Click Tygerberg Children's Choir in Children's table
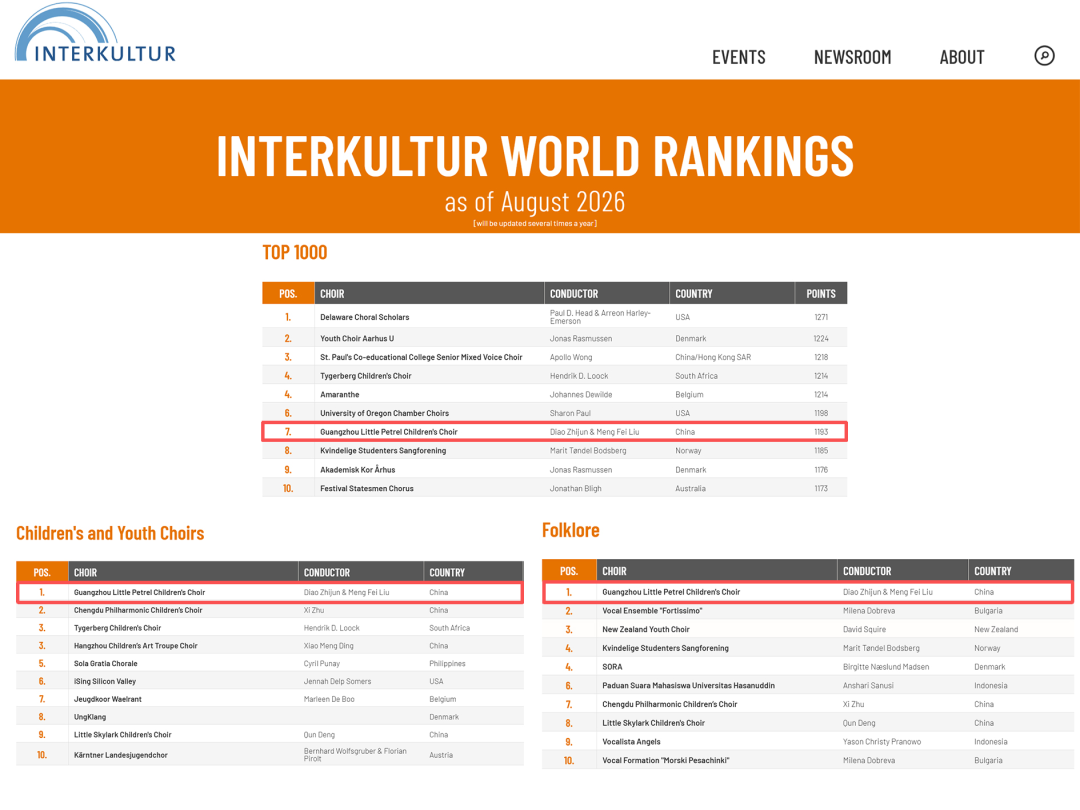The image size is (1080, 810). (117, 628)
